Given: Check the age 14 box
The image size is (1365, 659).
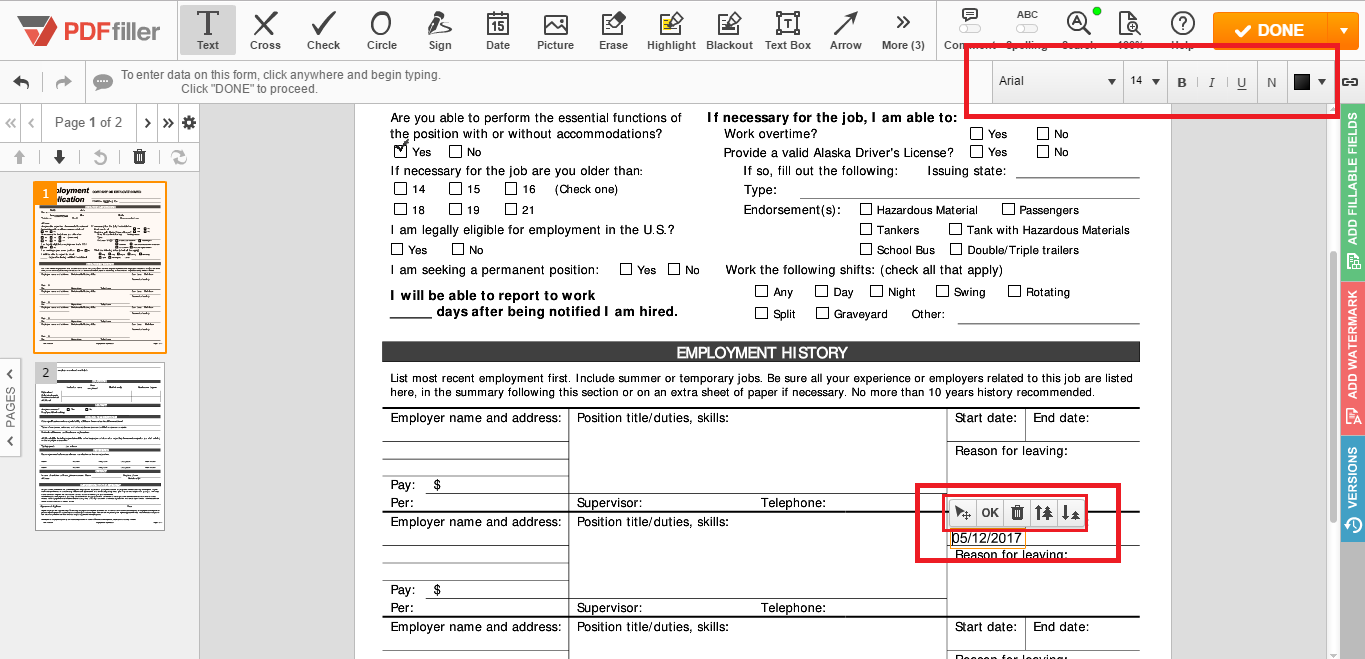Looking at the screenshot, I should pos(400,188).
